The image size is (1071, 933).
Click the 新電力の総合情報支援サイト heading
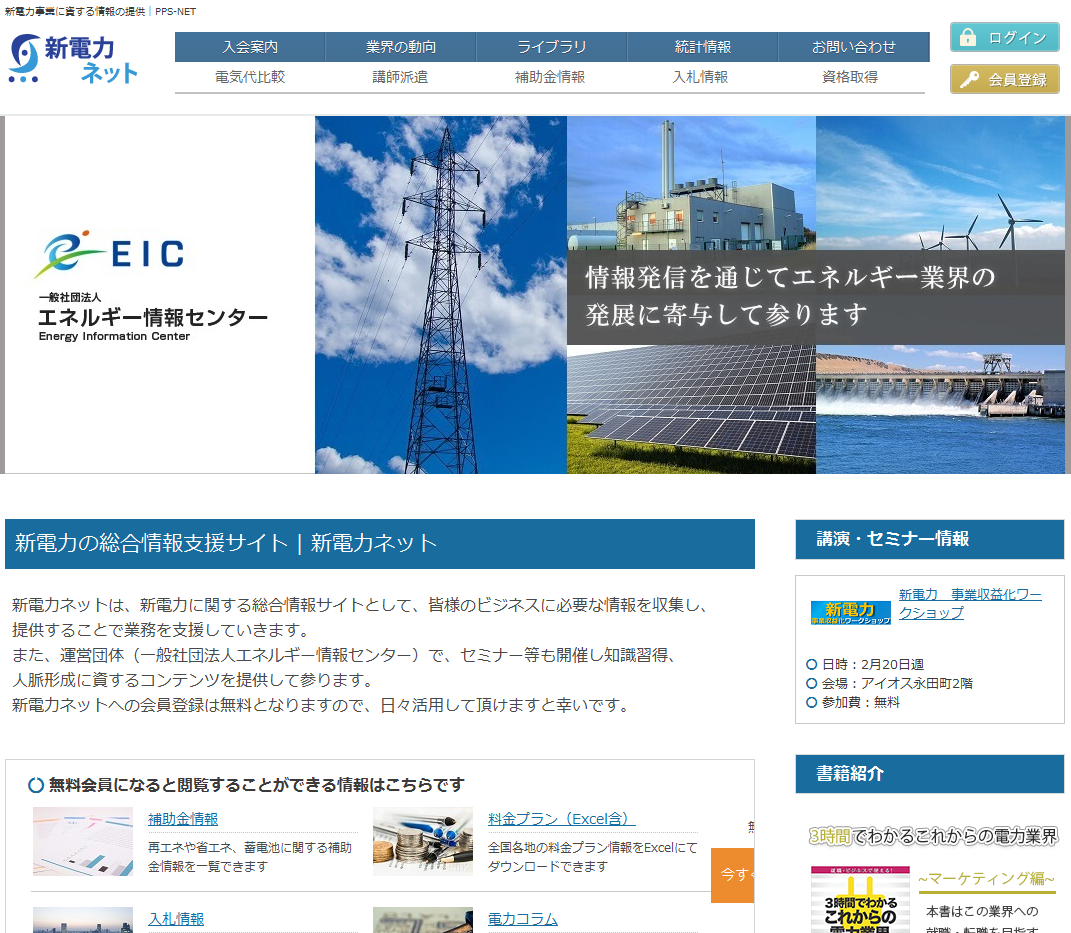click(x=380, y=544)
